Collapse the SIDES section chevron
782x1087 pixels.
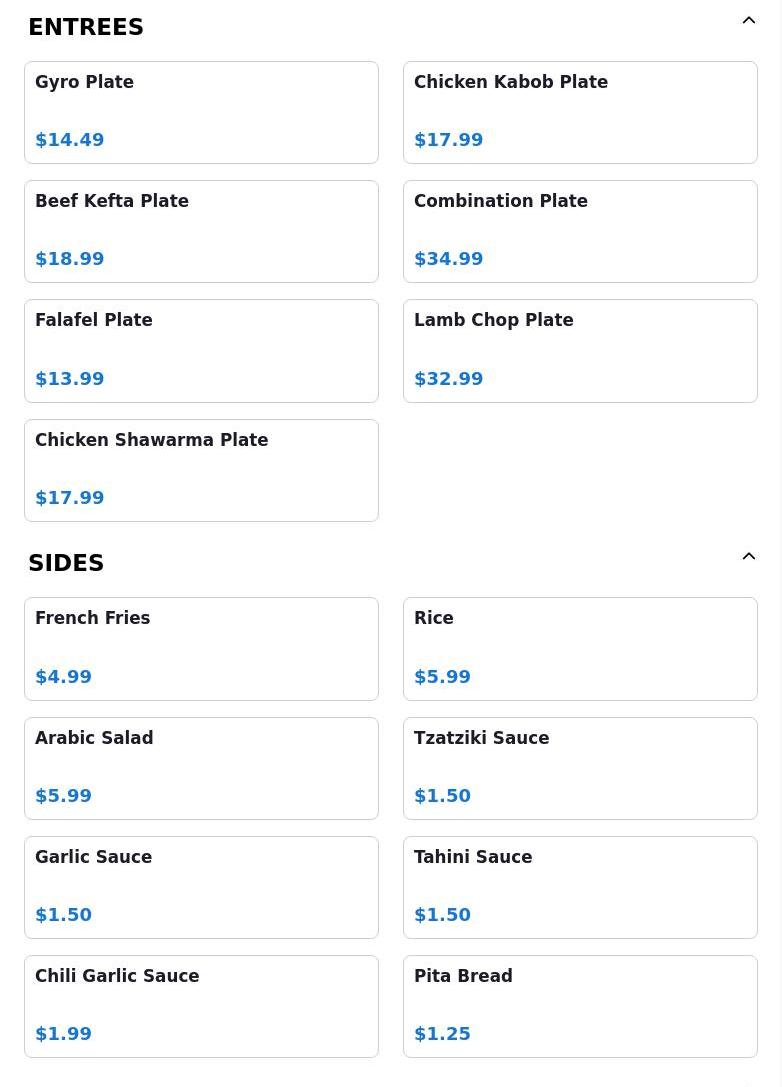(x=749, y=556)
